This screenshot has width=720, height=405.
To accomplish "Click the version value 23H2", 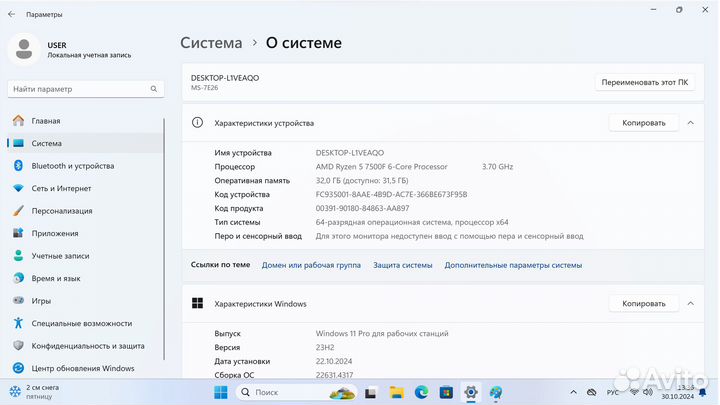I will [x=325, y=347].
